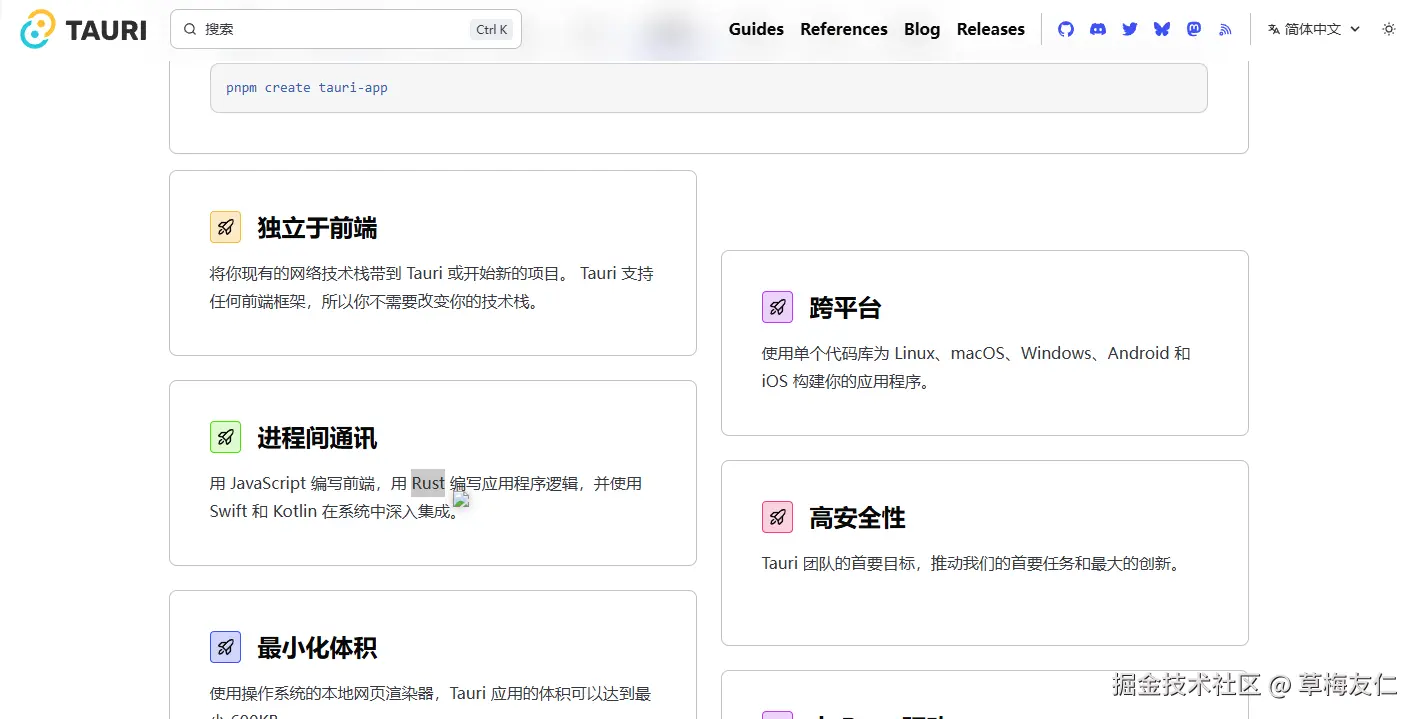The height and width of the screenshot is (719, 1418).
Task: Click the Ctrl K shortcut badge
Action: coord(492,29)
